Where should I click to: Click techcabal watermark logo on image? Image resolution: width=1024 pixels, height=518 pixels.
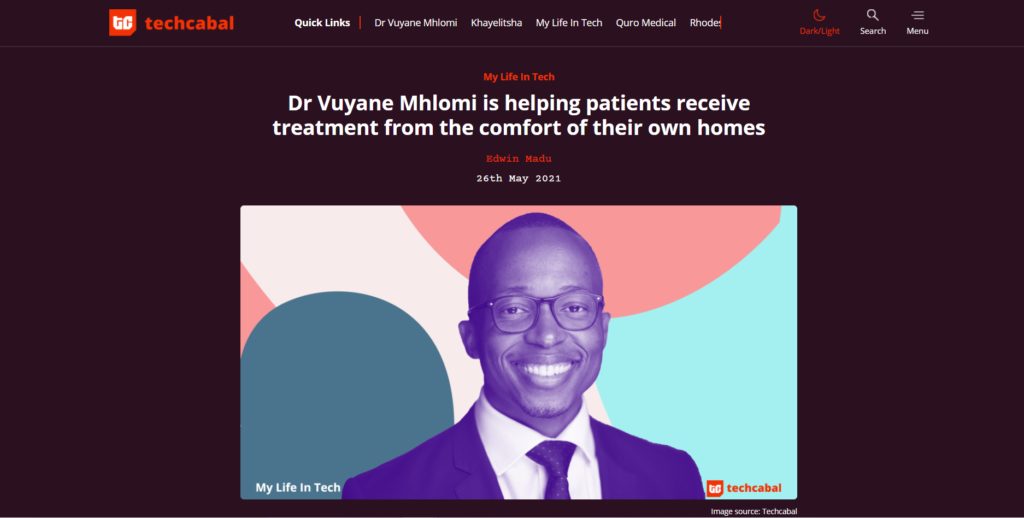(x=744, y=488)
